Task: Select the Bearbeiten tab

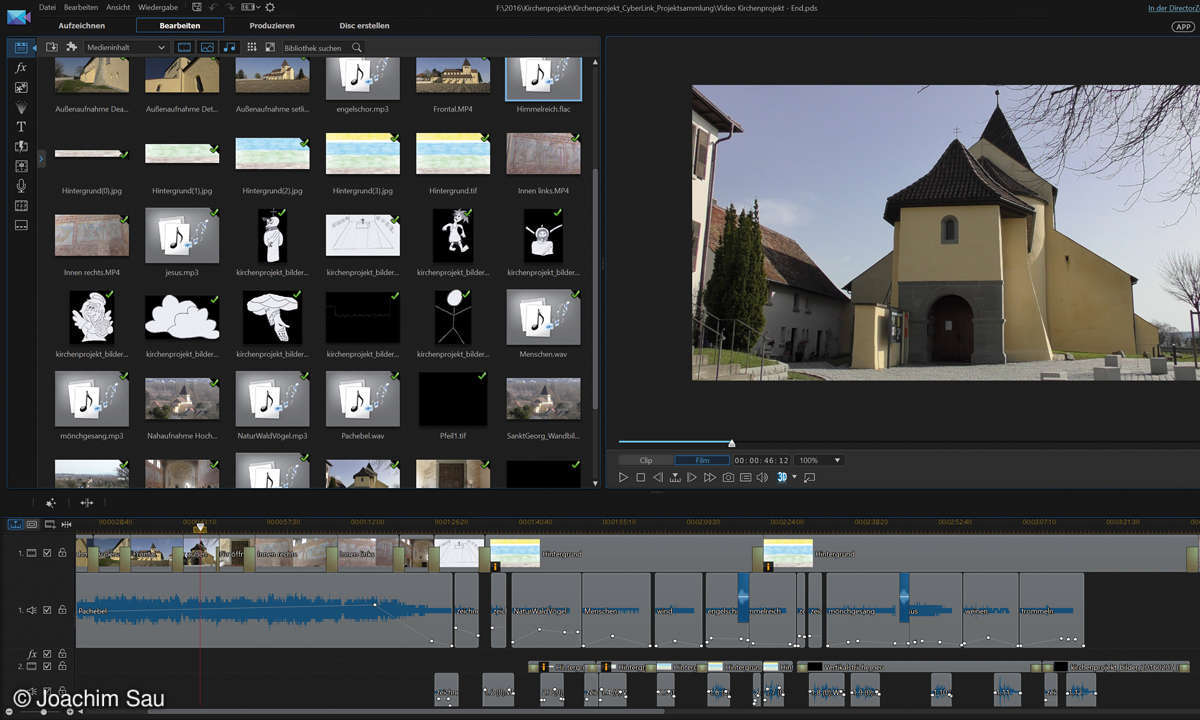Action: pyautogui.click(x=180, y=25)
